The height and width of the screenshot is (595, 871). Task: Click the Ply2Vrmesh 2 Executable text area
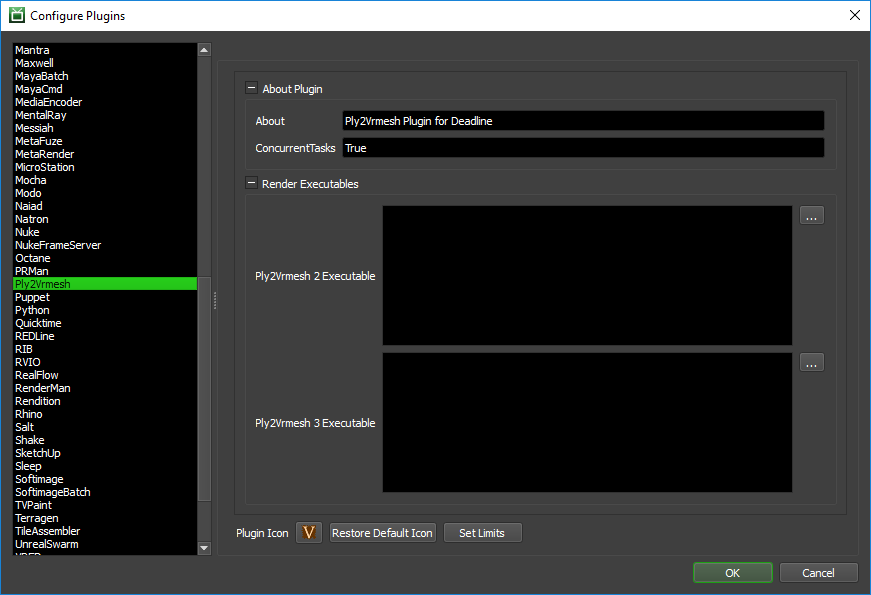587,276
